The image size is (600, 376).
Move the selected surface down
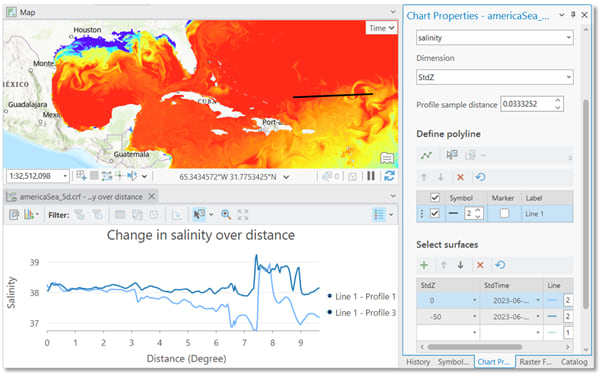460,265
